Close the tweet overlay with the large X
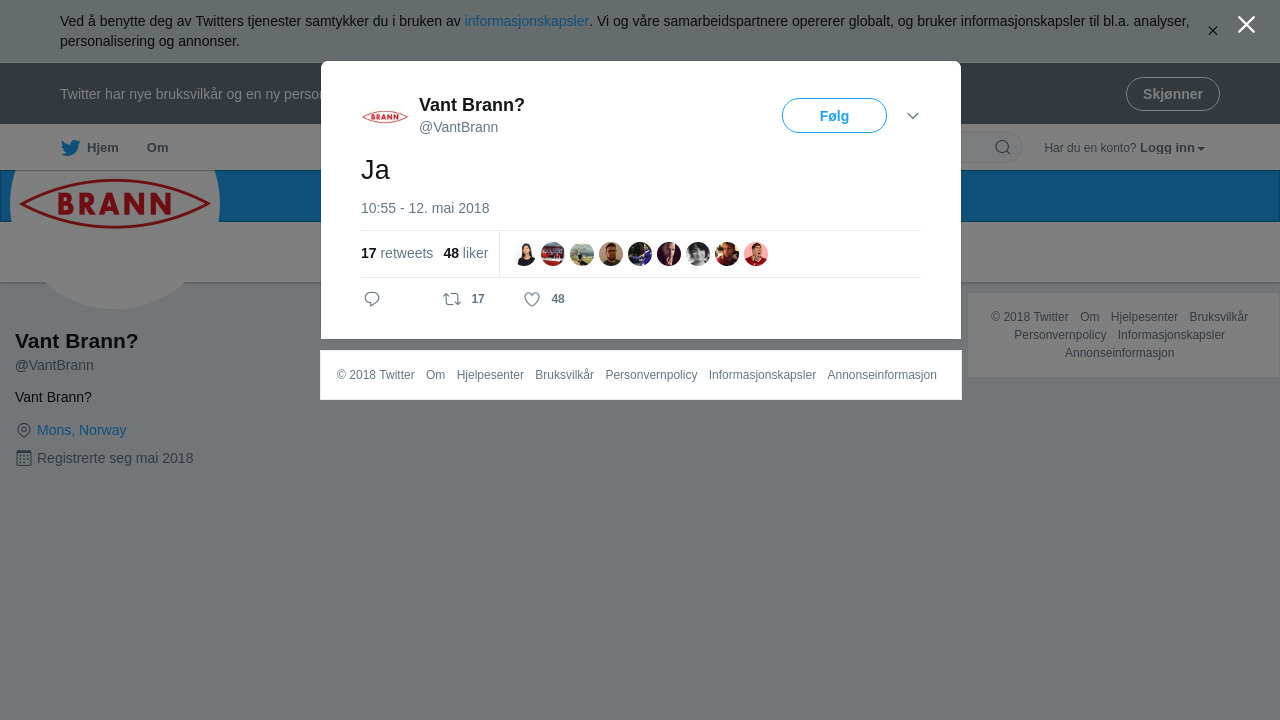Viewport: 1280px width, 720px height. coord(1246,24)
